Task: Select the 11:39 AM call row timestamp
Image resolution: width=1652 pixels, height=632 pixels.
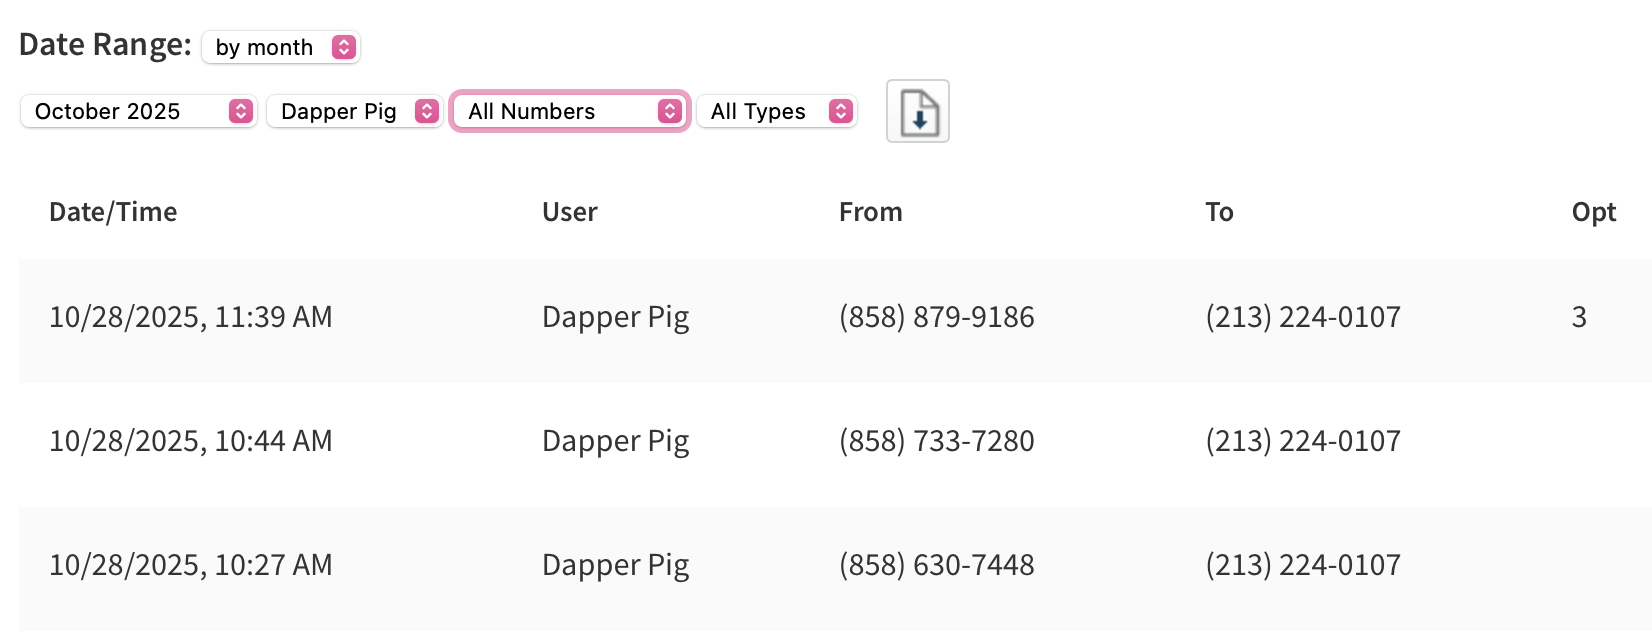Action: (190, 317)
